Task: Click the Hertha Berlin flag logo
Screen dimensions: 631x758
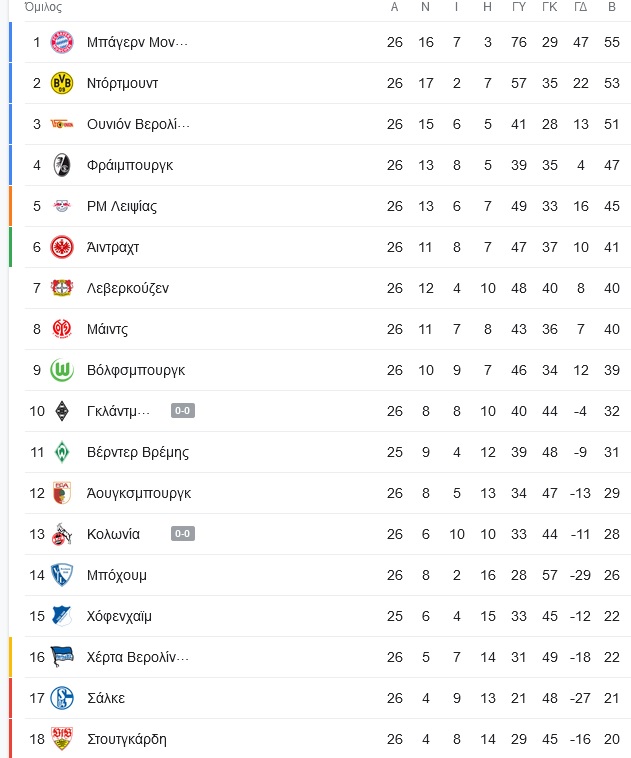Action: (62, 657)
